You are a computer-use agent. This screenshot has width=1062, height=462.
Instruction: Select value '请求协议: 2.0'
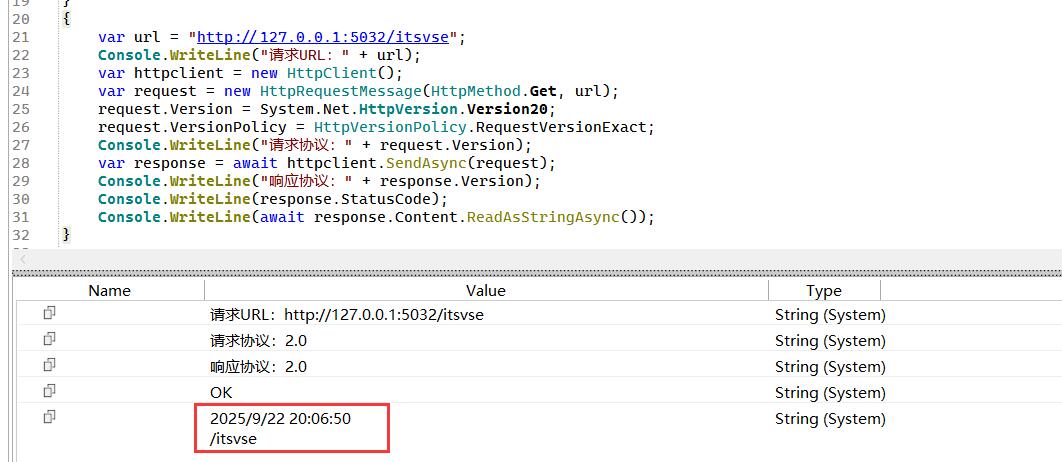pos(258,341)
